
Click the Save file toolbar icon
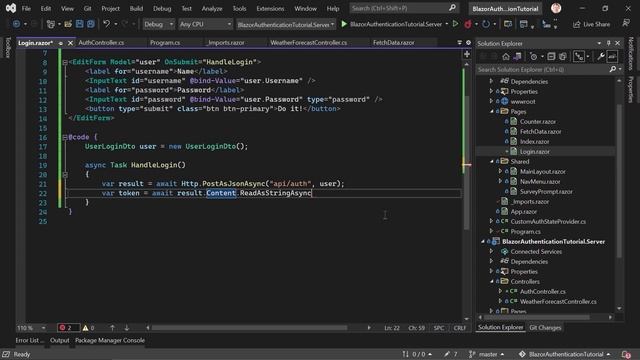pyautogui.click(x=80, y=24)
